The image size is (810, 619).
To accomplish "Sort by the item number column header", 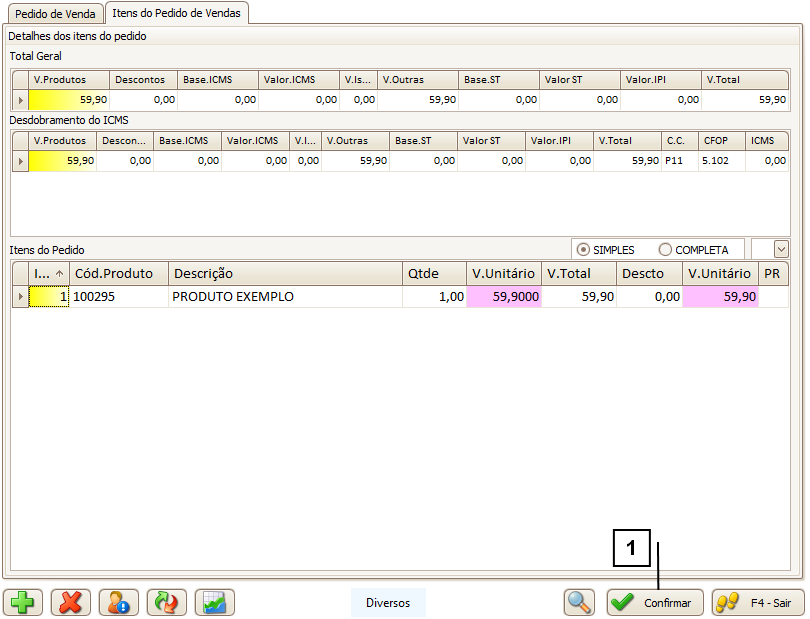I will click(48, 273).
